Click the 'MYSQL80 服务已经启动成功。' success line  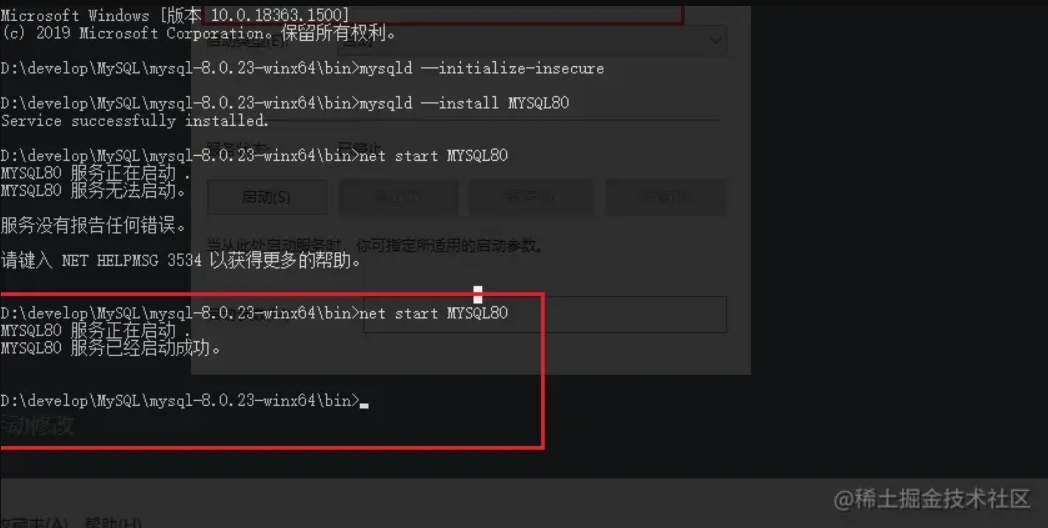pos(111,348)
